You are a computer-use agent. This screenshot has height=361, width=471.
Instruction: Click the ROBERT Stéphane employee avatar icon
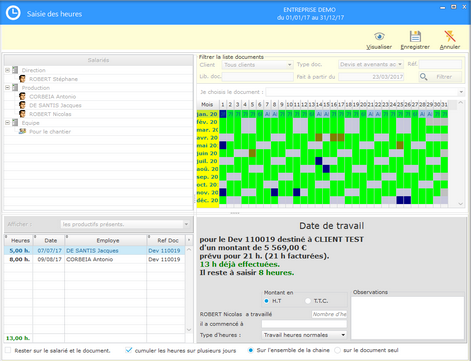pos(22,79)
